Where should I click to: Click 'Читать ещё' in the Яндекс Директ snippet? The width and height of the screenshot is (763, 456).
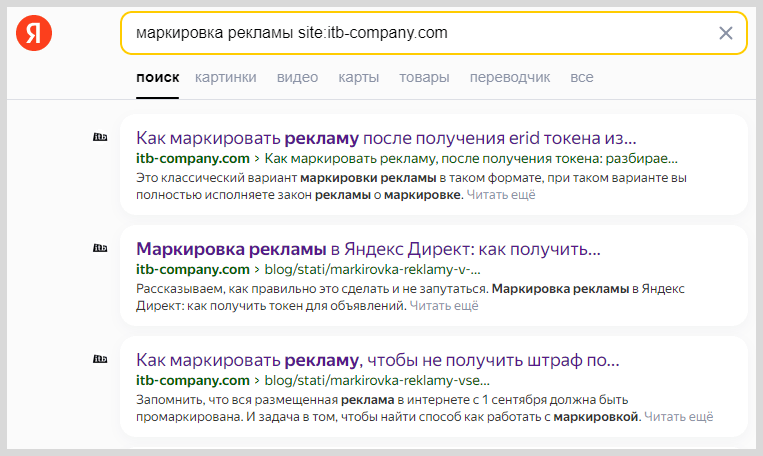point(444,306)
